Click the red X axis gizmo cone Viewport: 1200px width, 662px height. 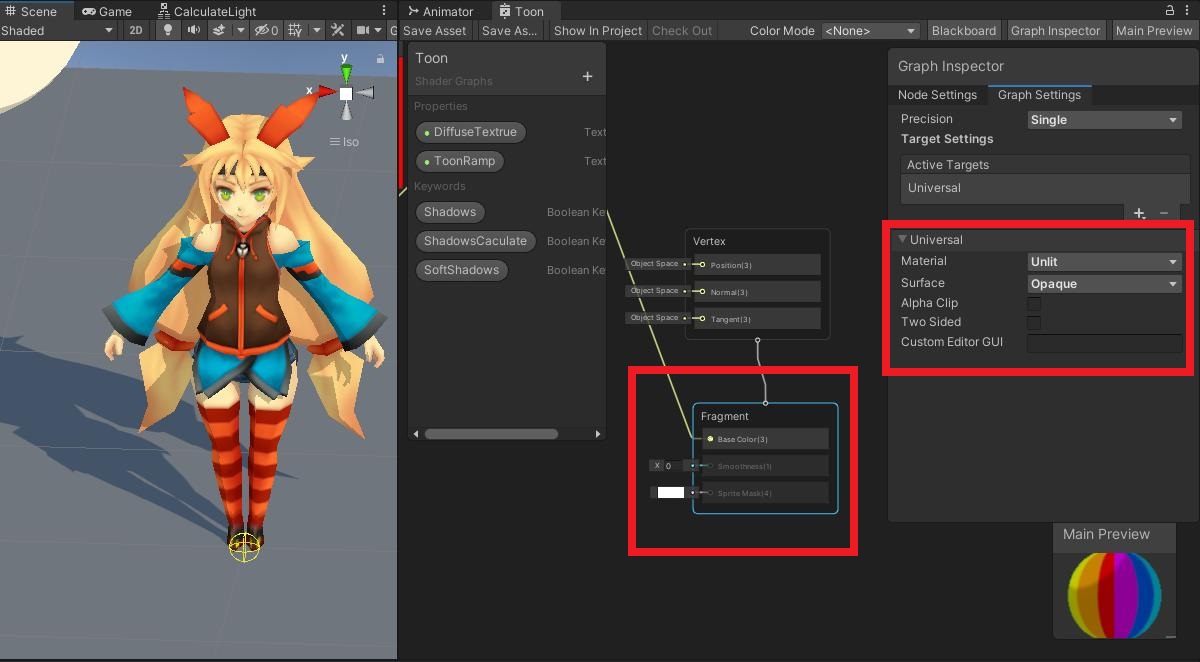tap(326, 92)
